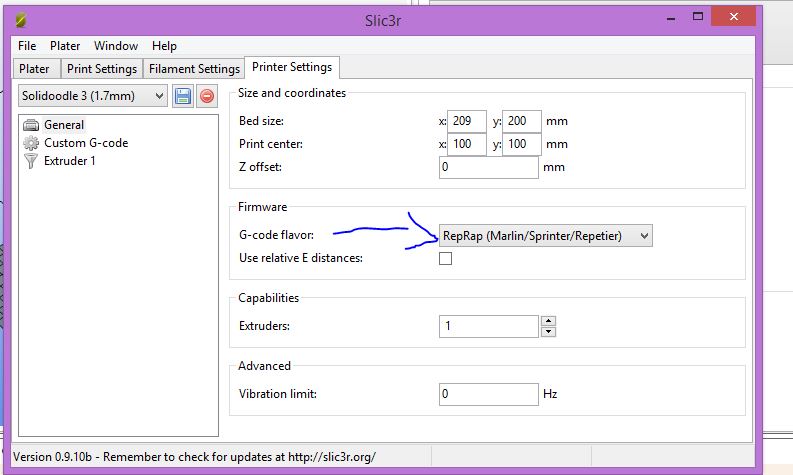The width and height of the screenshot is (793, 475).
Task: Click the Version 0.9.10b status bar text
Action: pos(194,457)
